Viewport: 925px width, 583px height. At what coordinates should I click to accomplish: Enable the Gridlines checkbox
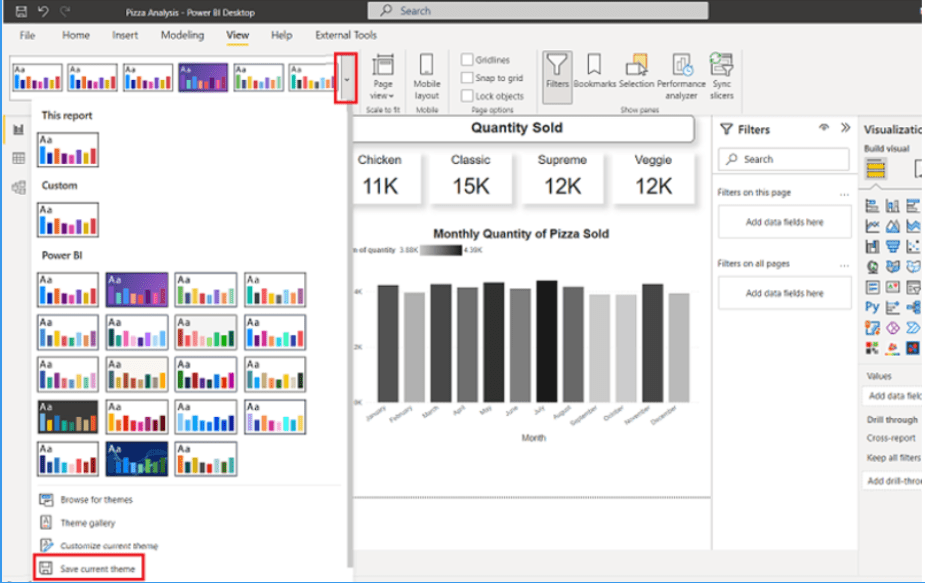pos(467,60)
